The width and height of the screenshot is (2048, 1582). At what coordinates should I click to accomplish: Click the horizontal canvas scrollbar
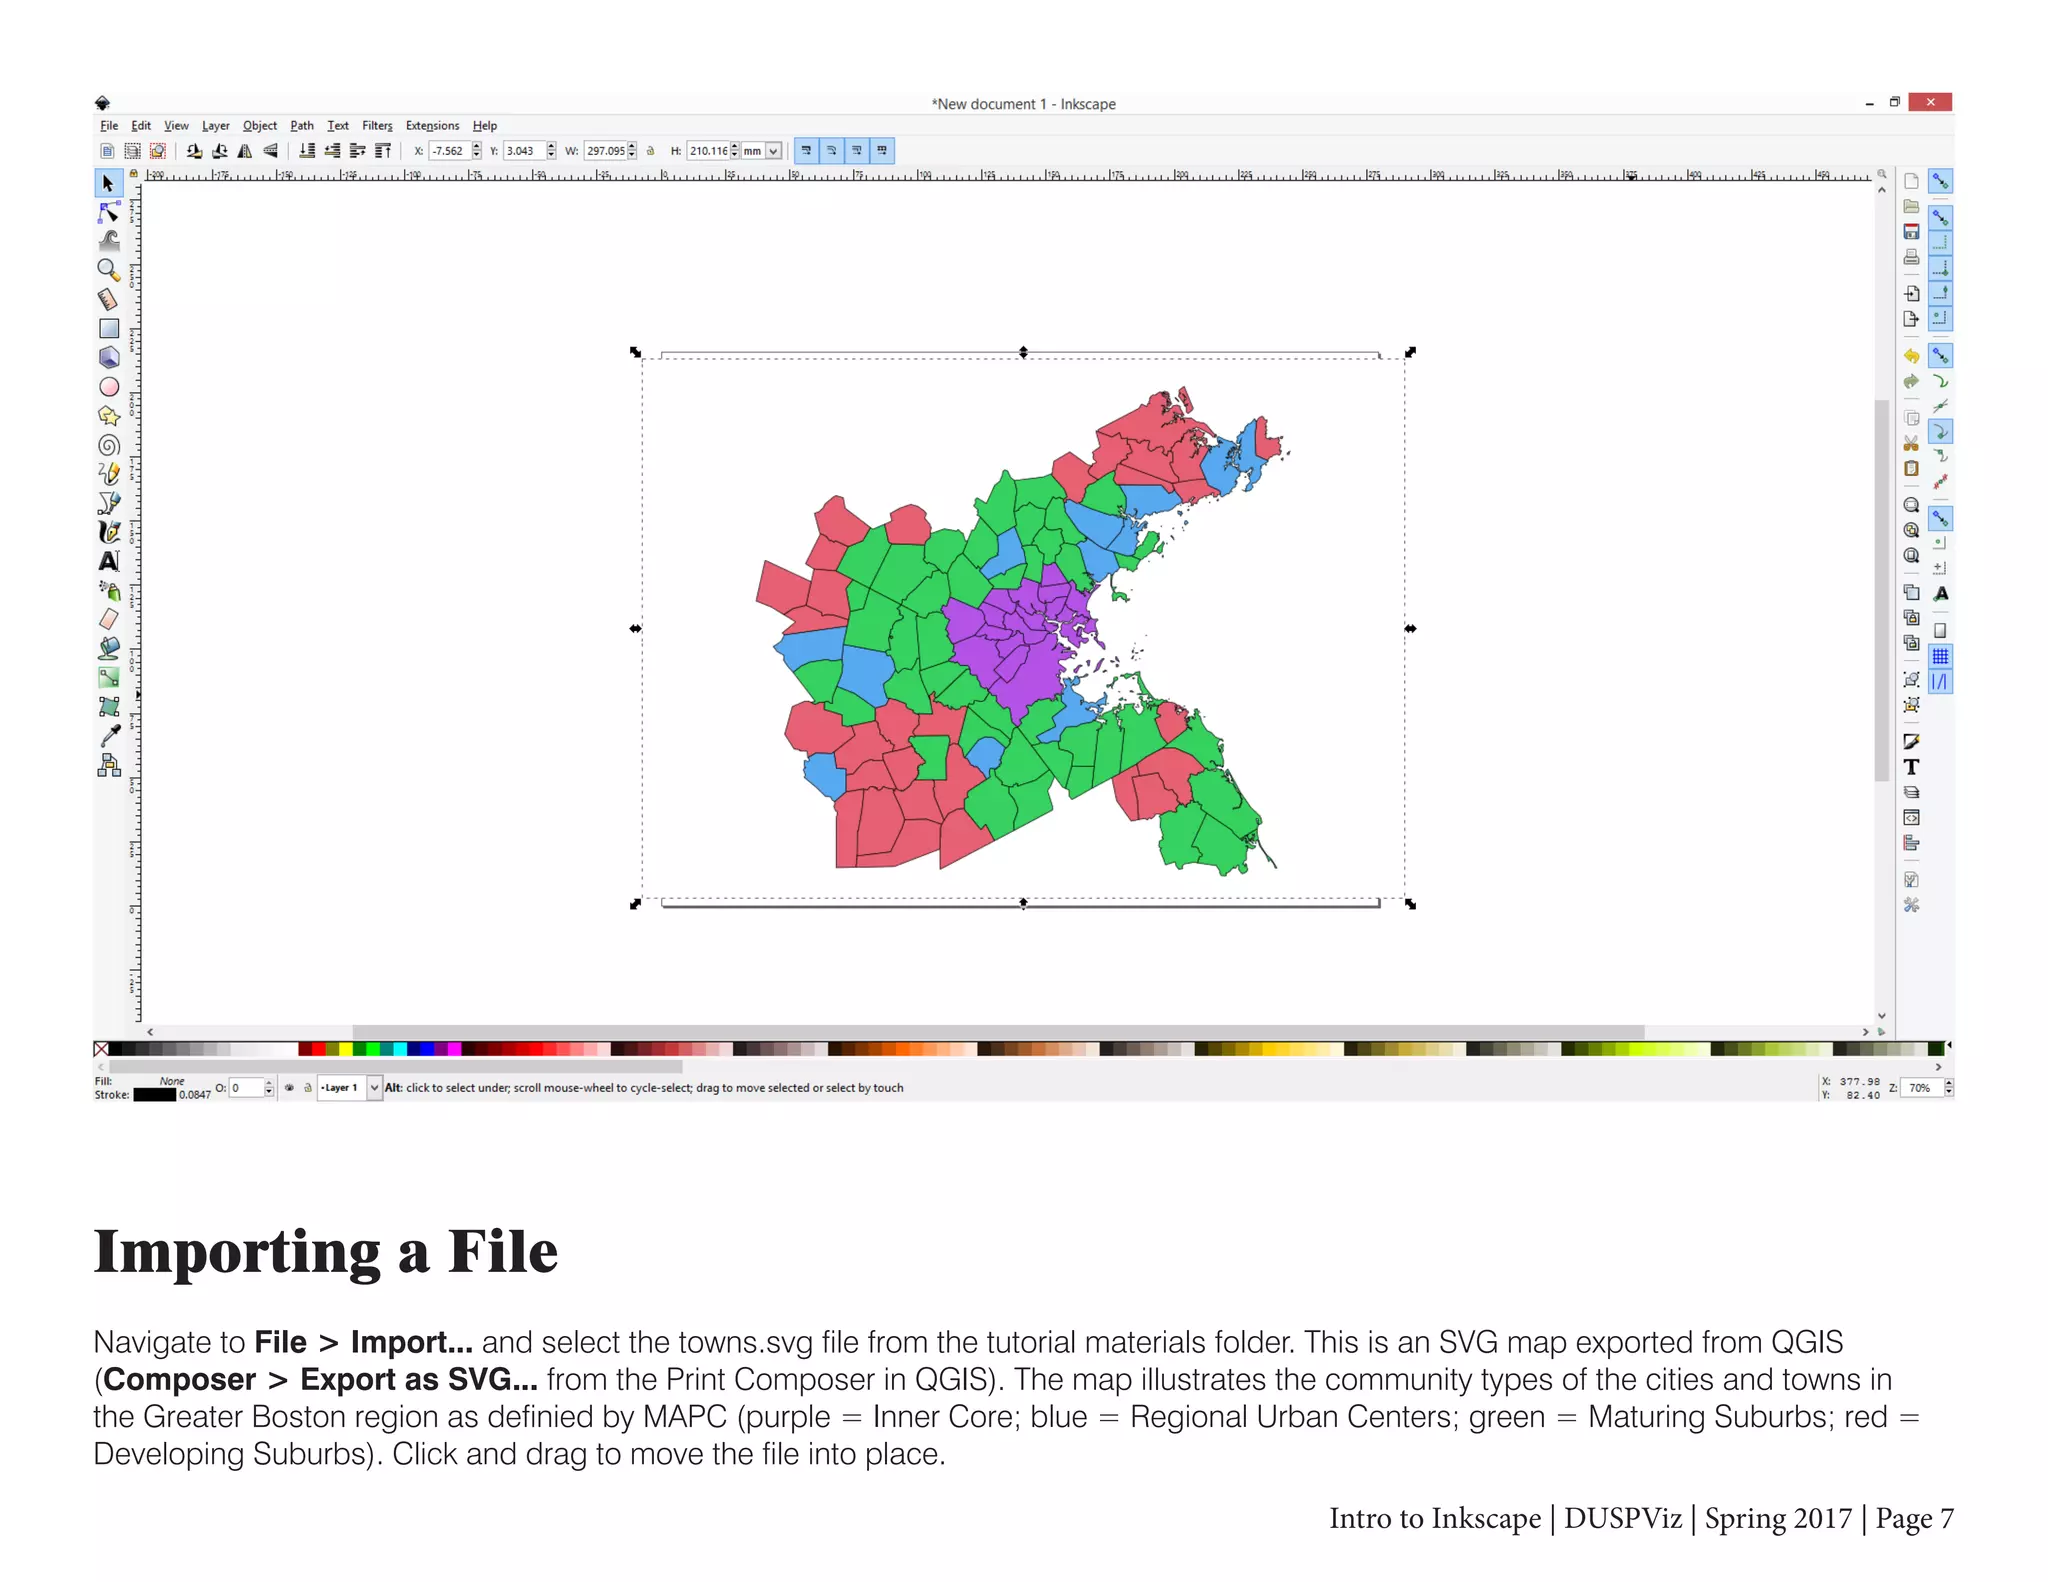[998, 1032]
